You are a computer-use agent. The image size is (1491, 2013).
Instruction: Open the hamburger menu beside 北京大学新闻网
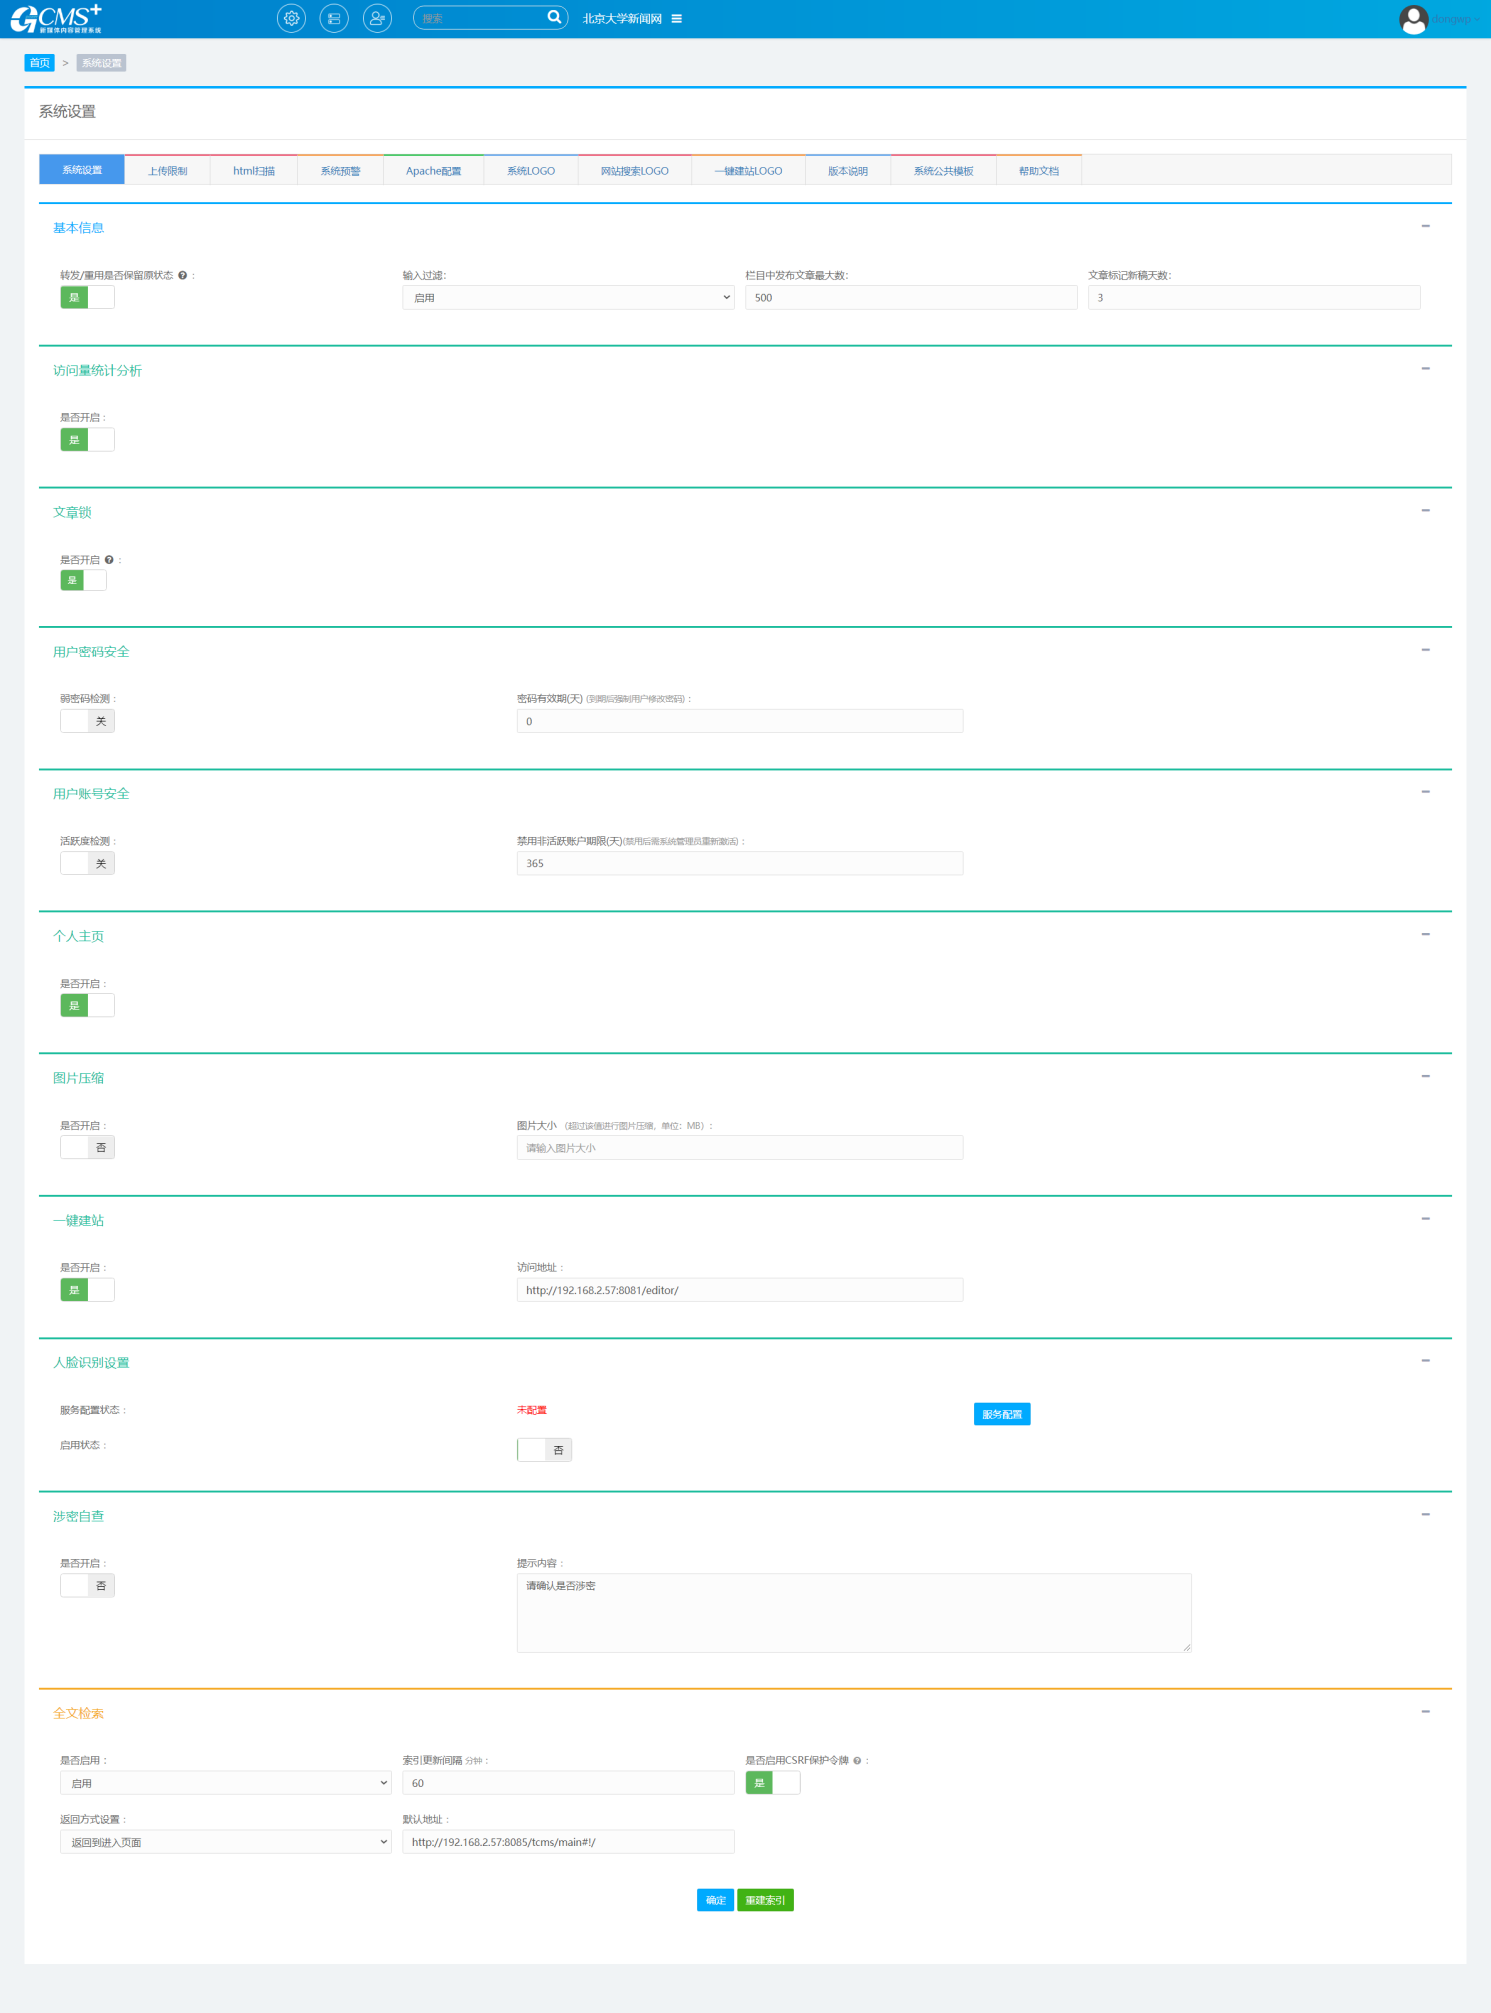677,19
